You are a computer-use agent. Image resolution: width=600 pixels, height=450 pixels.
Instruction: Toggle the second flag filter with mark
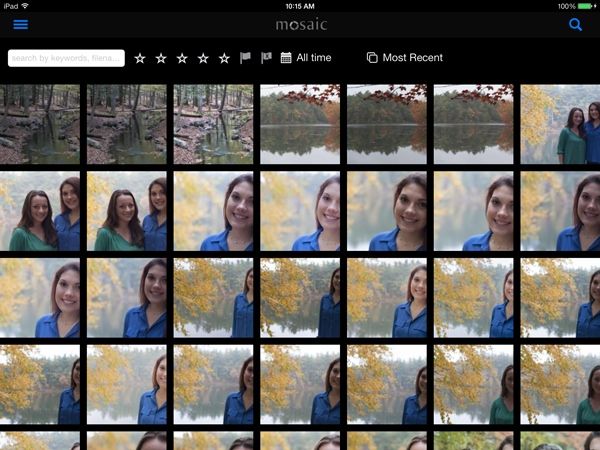pyautogui.click(x=266, y=58)
